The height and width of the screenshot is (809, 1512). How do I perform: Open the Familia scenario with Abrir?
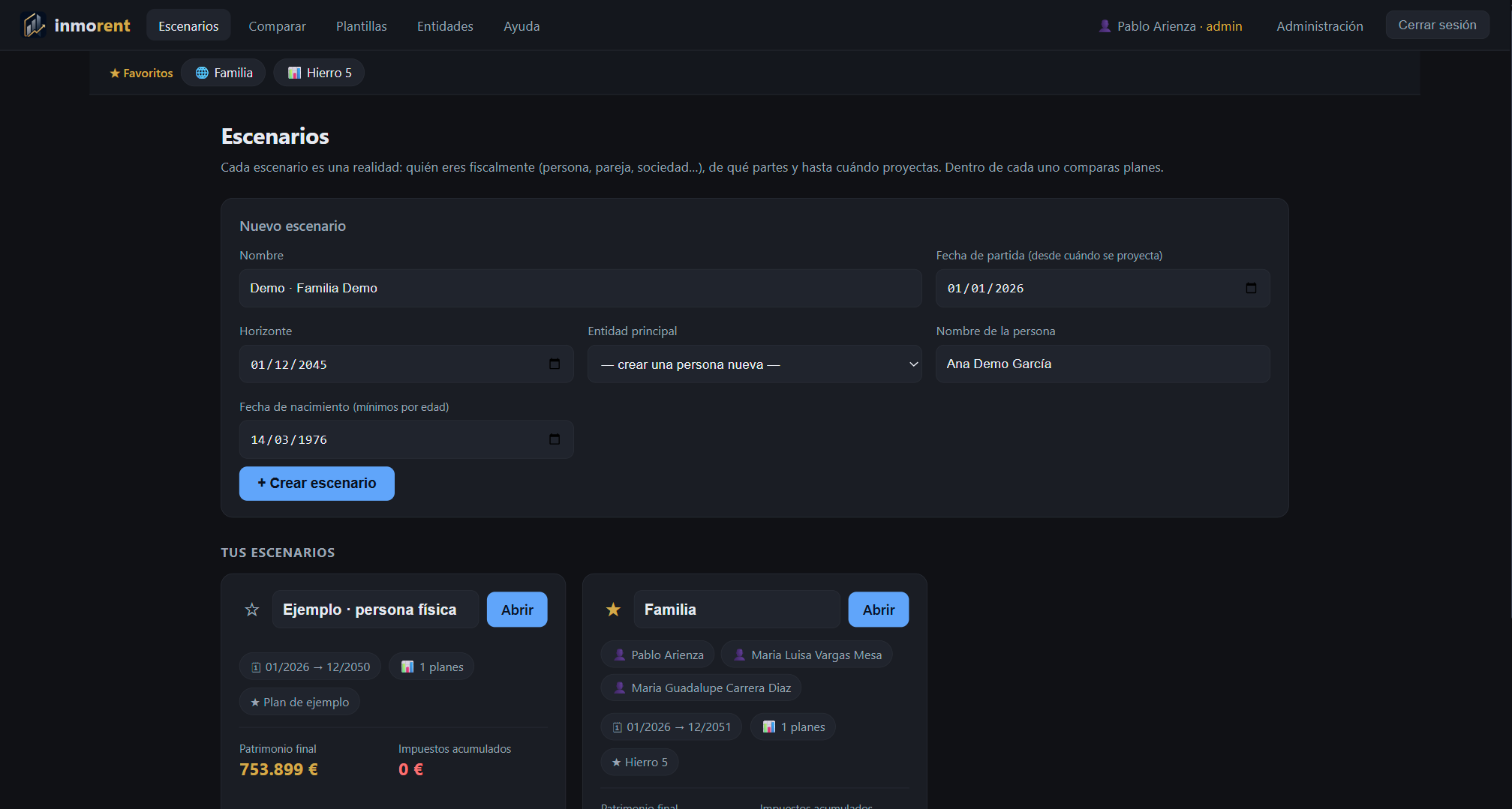[878, 609]
